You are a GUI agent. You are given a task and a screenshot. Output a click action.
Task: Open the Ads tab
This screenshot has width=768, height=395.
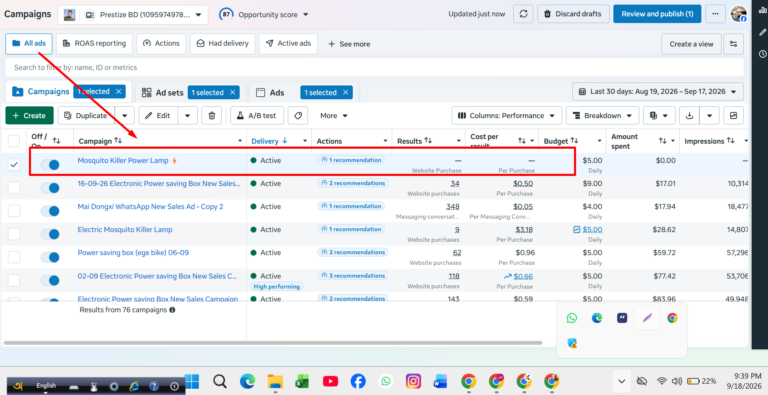click(x=277, y=92)
